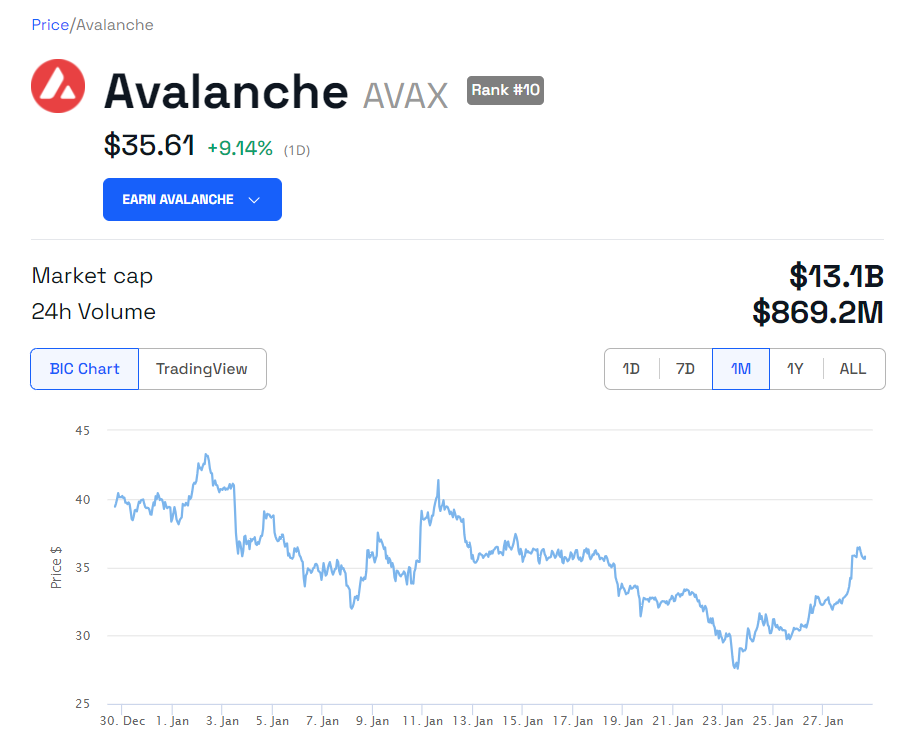Click the +9.14% daily change

[x=240, y=148]
